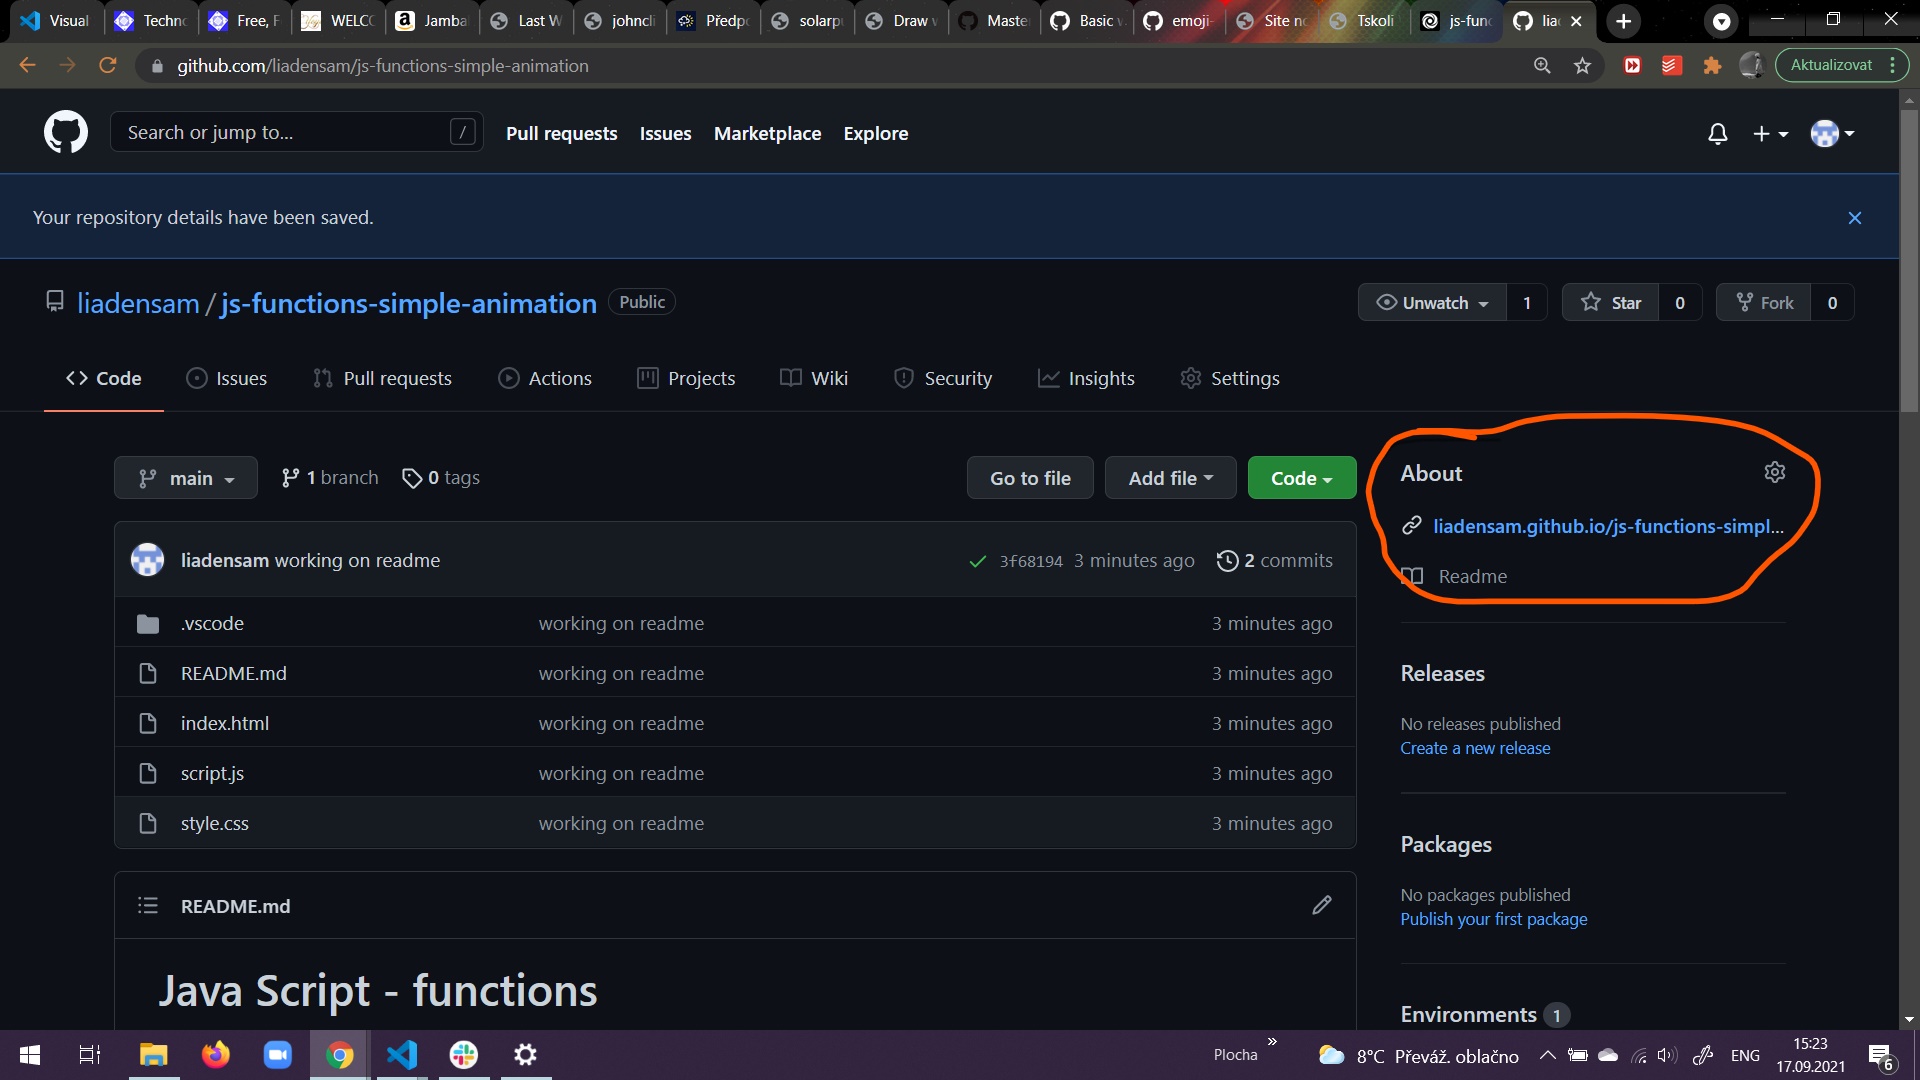Launch Visual Studio Code from the taskbar
Viewport: 1920px width, 1080px height.
(401, 1054)
